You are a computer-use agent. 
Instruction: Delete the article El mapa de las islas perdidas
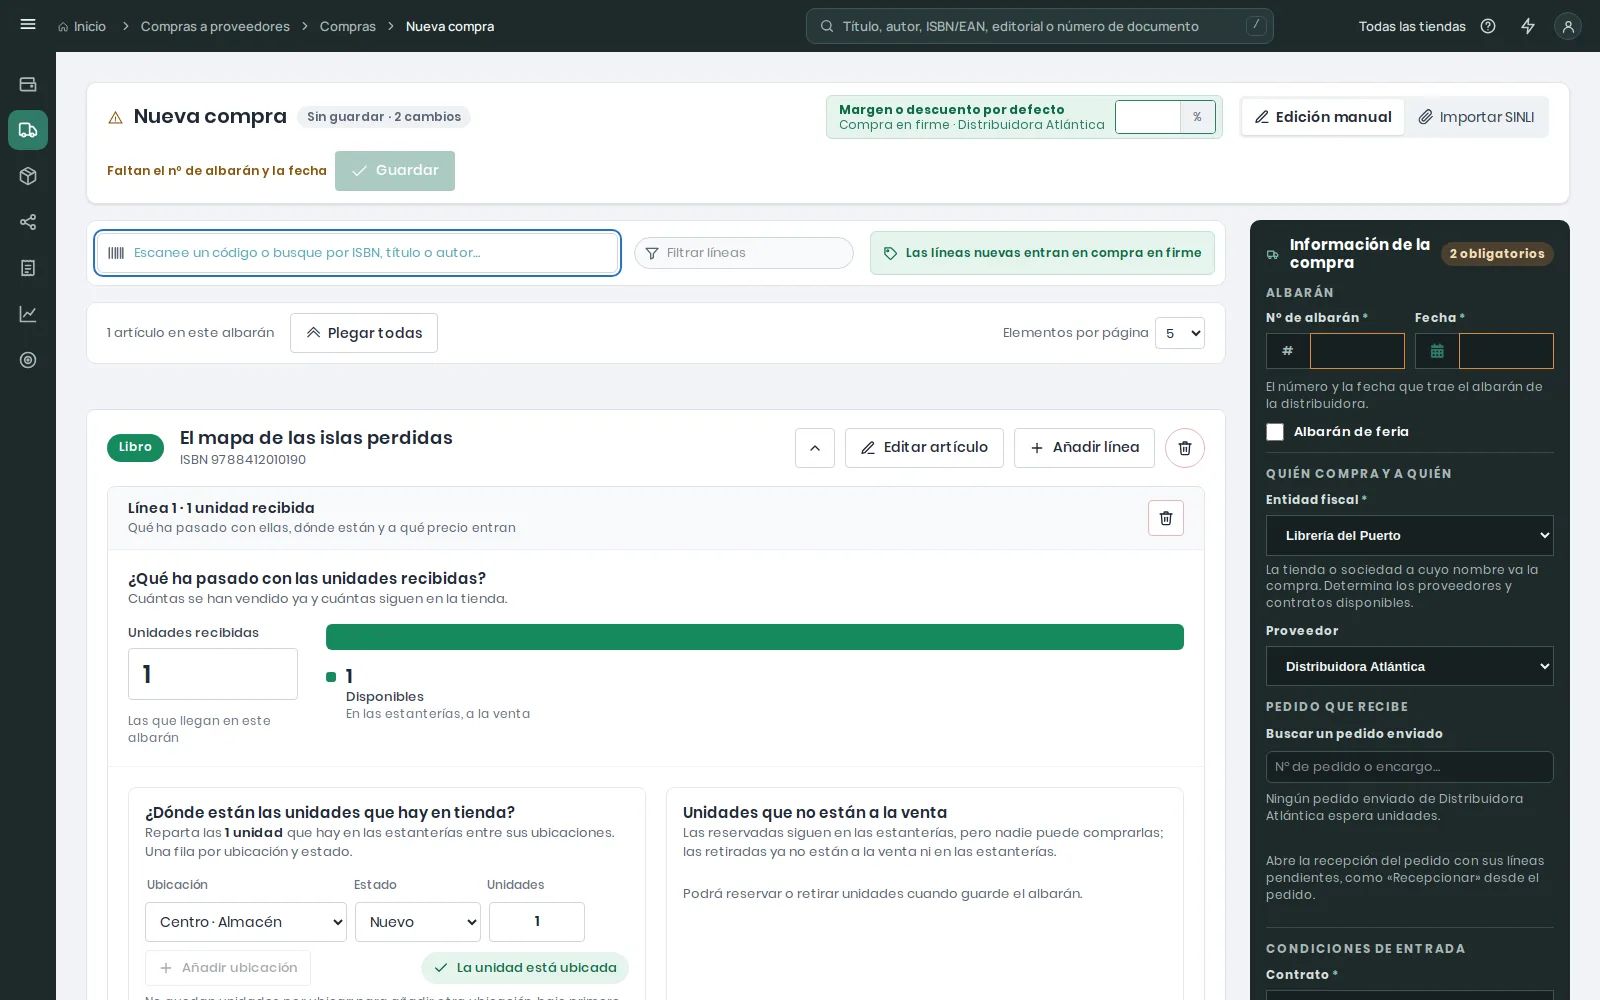pyautogui.click(x=1184, y=448)
